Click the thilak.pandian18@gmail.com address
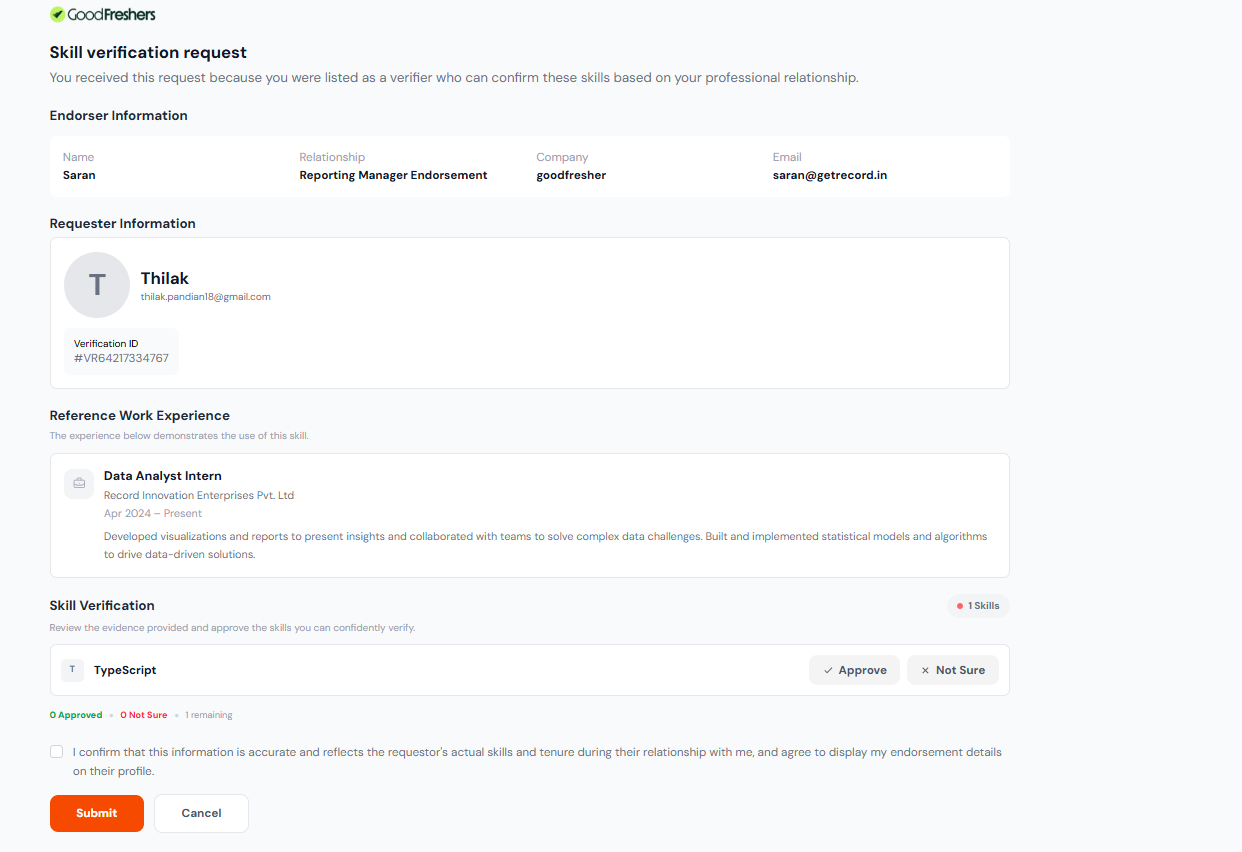This screenshot has height=852, width=1242. click(x=206, y=297)
